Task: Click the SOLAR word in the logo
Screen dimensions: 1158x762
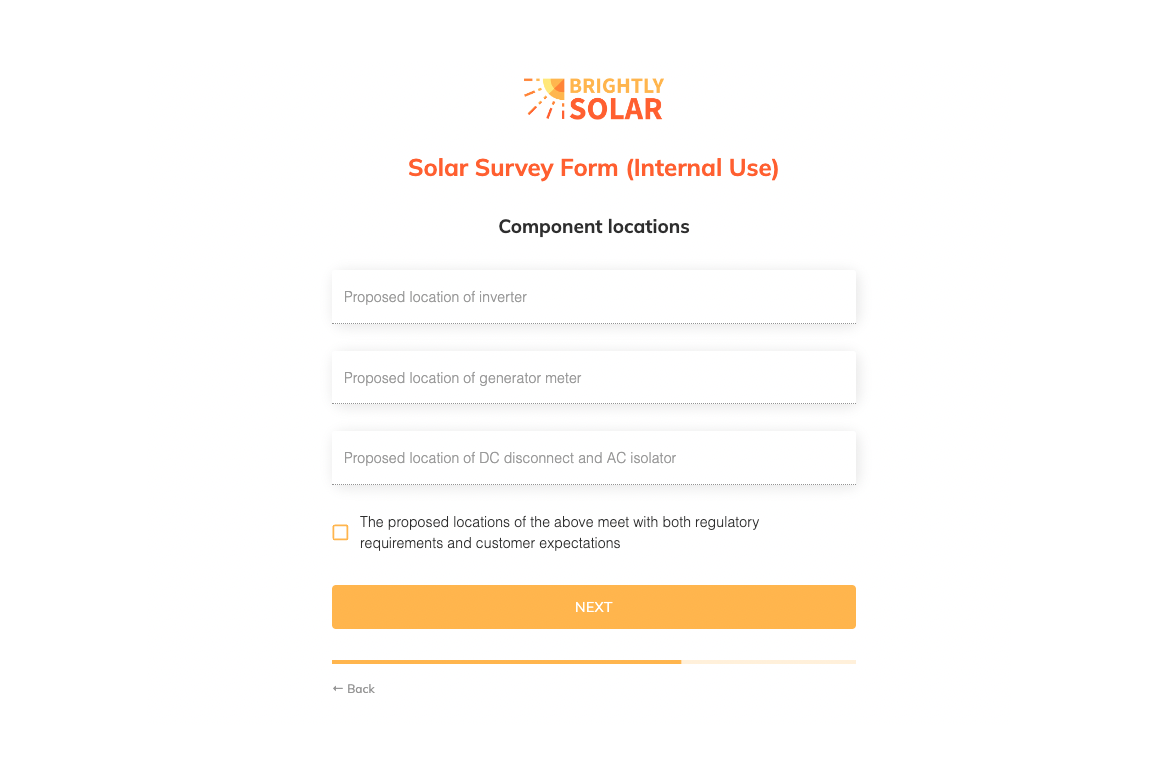Action: point(616,109)
